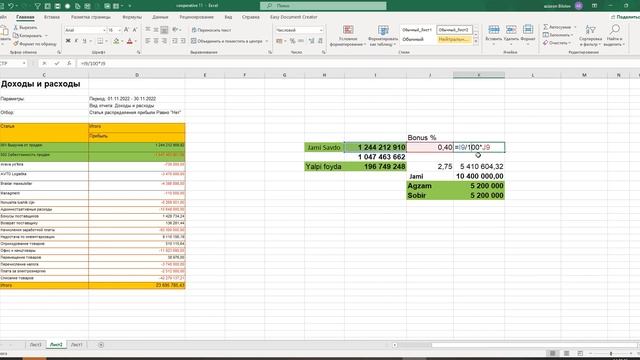Click the decrease indent icon
The height and width of the screenshot is (360, 640).
click(x=175, y=41)
